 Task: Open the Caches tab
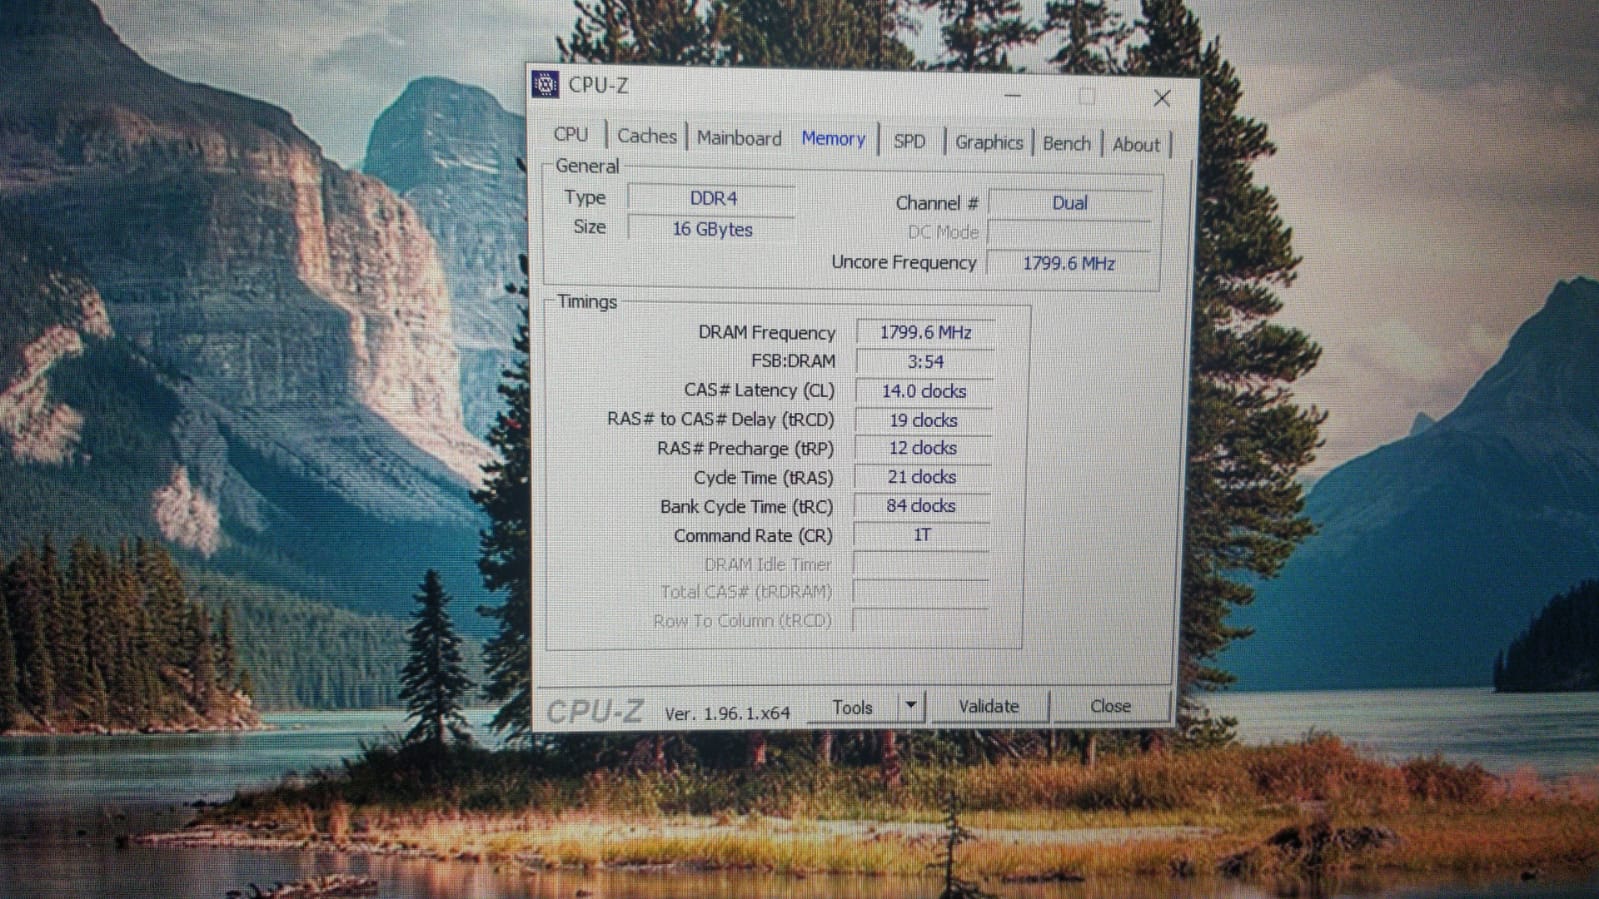pos(646,136)
